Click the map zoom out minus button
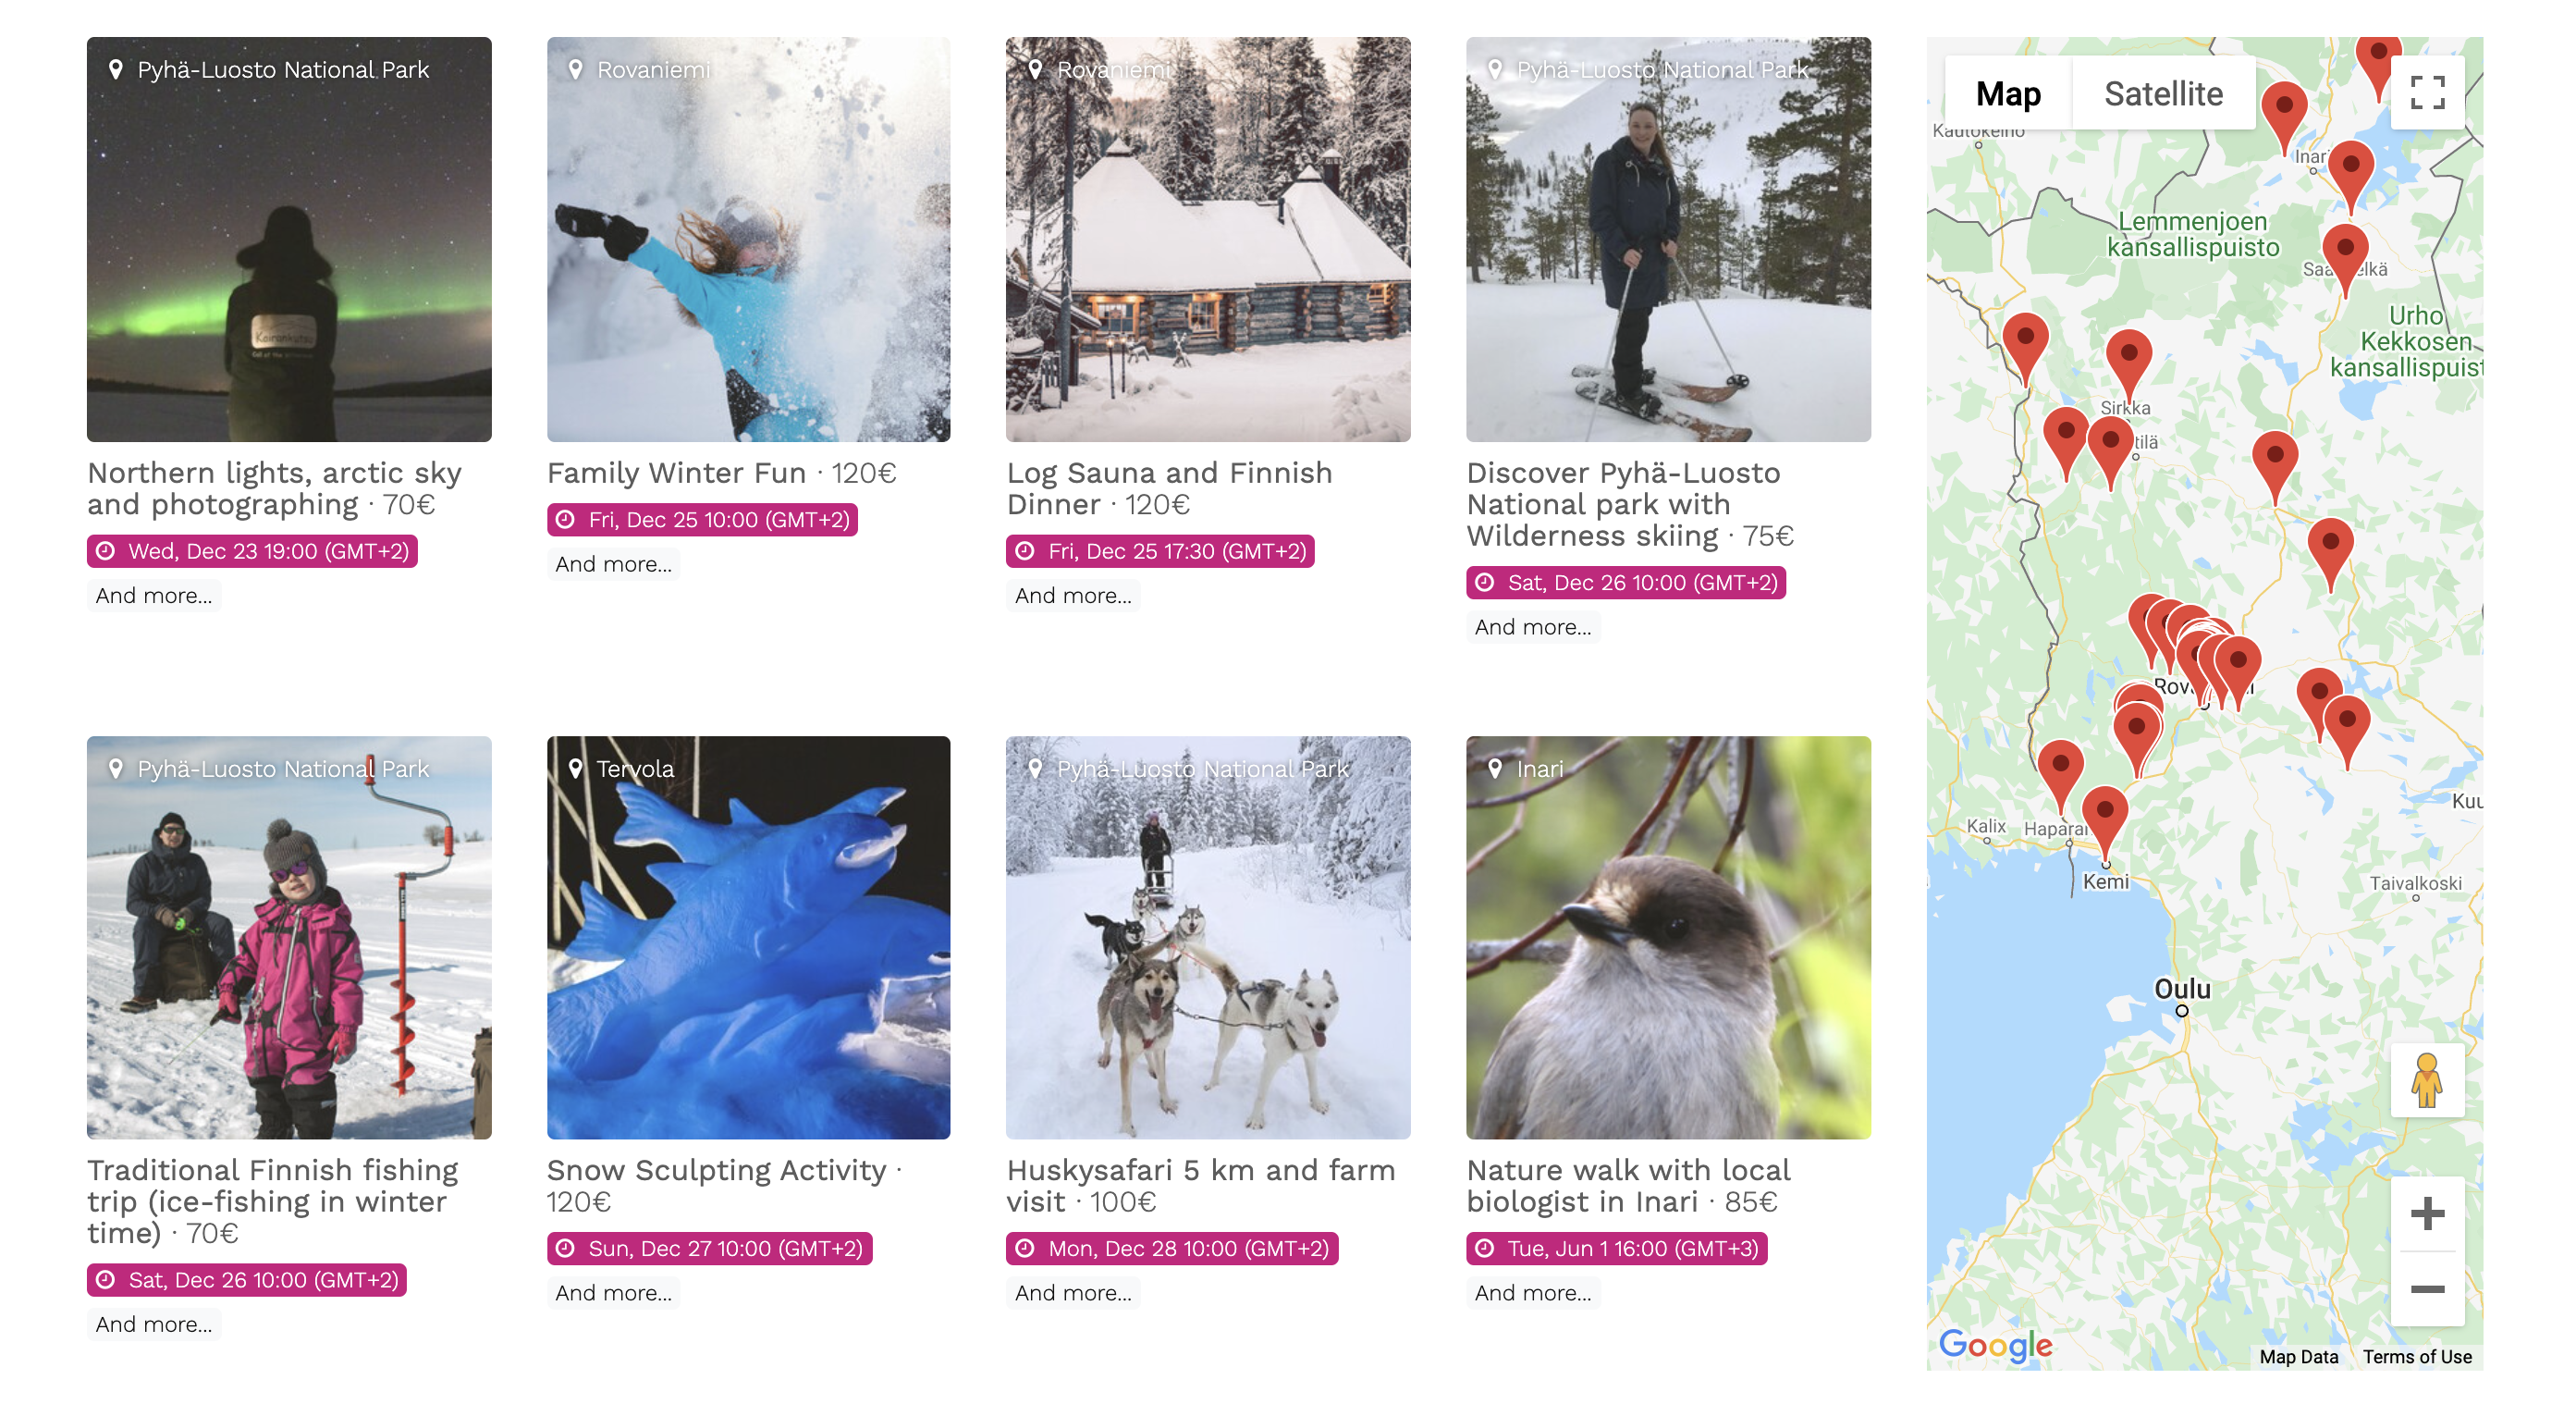The width and height of the screenshot is (2576, 1404). 2427,1289
